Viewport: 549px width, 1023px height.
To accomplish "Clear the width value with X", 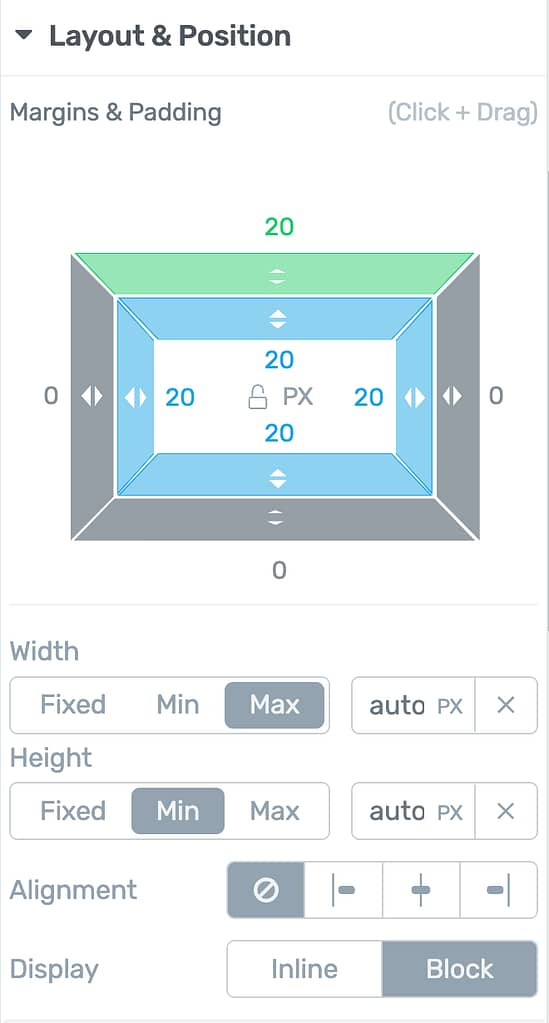I will click(506, 705).
